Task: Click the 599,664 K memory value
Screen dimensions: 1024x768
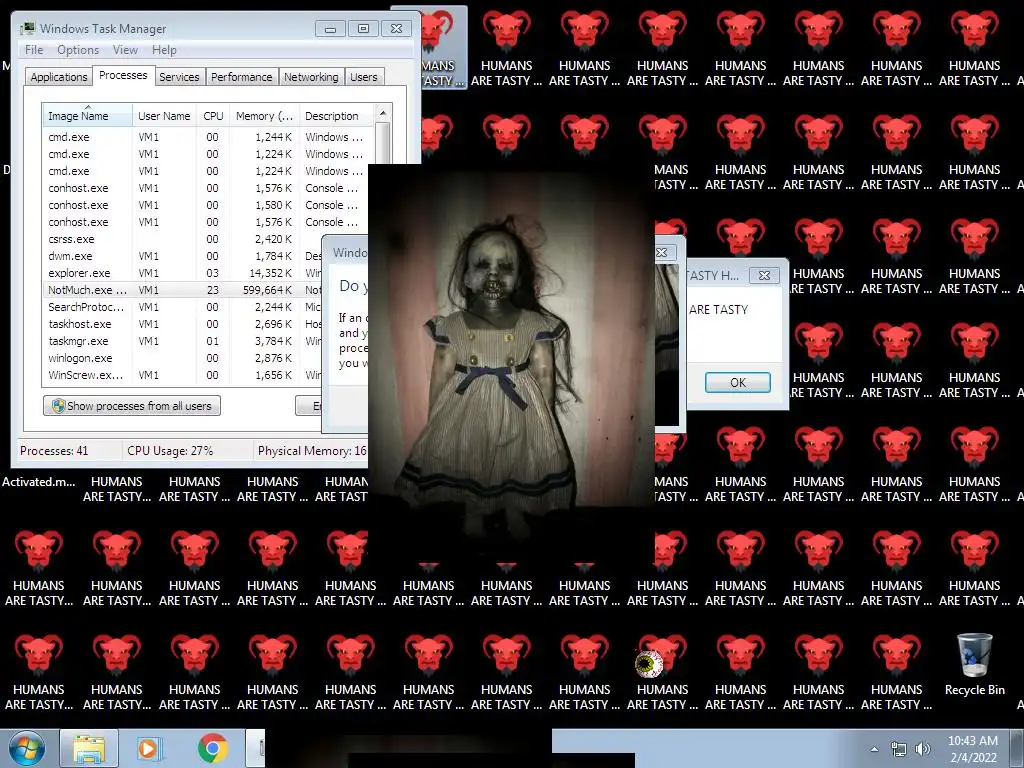Action: [x=268, y=290]
